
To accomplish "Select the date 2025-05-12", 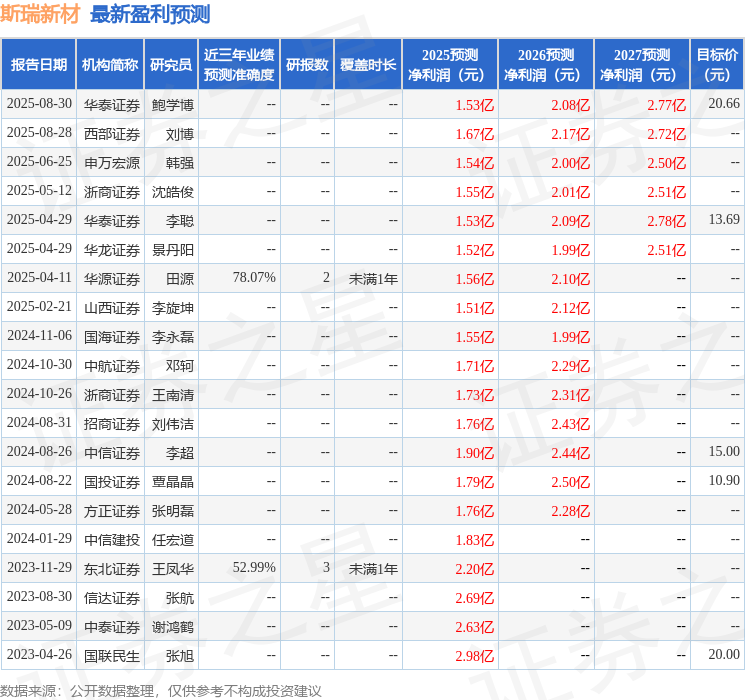I will point(39,191).
